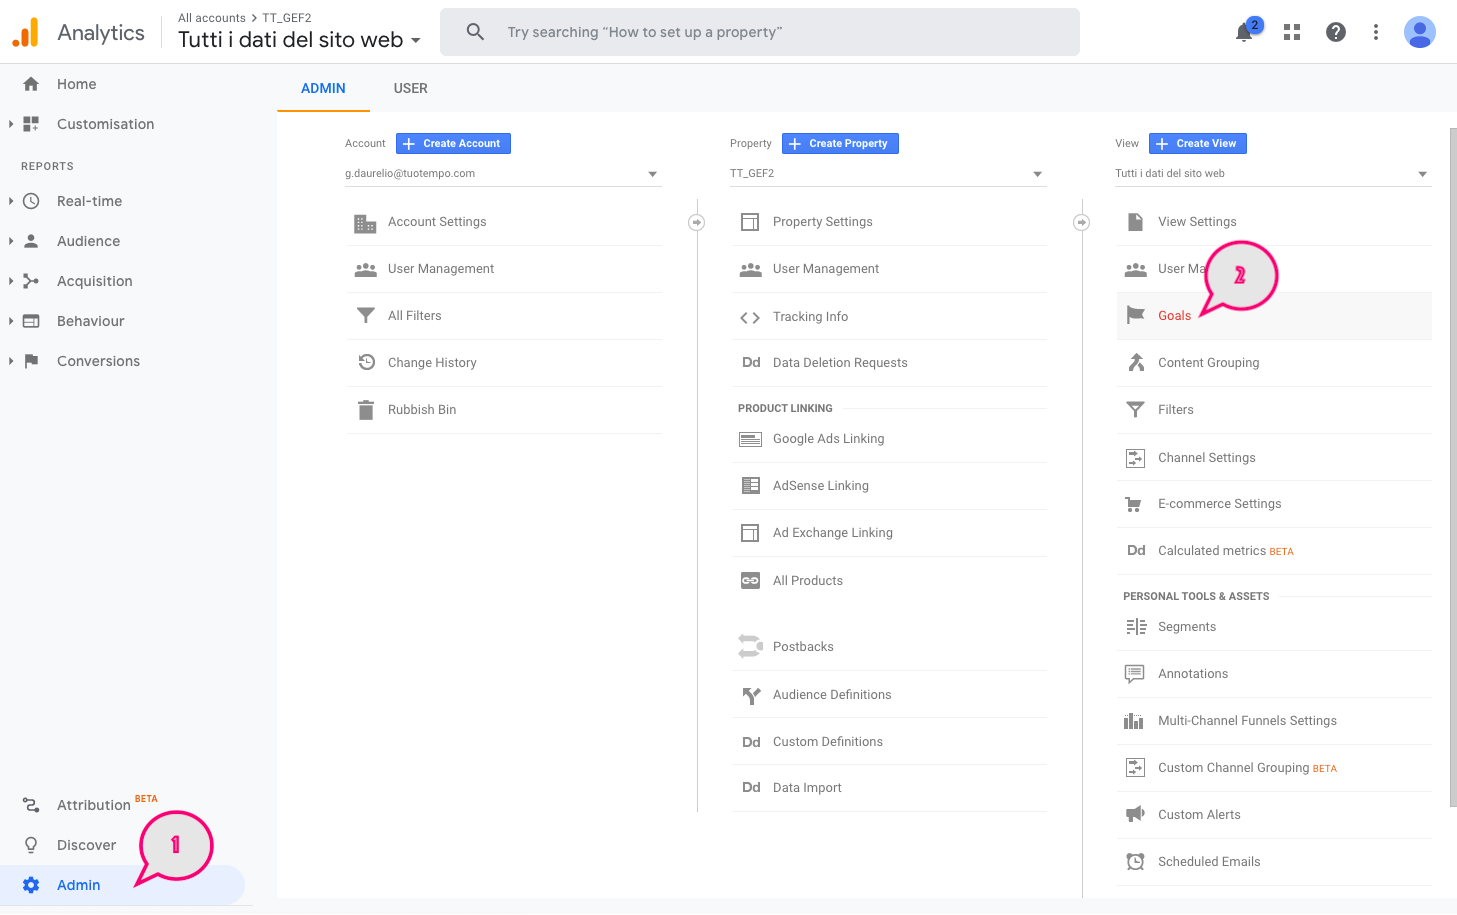Open Calculated metrics link

pyautogui.click(x=1212, y=551)
